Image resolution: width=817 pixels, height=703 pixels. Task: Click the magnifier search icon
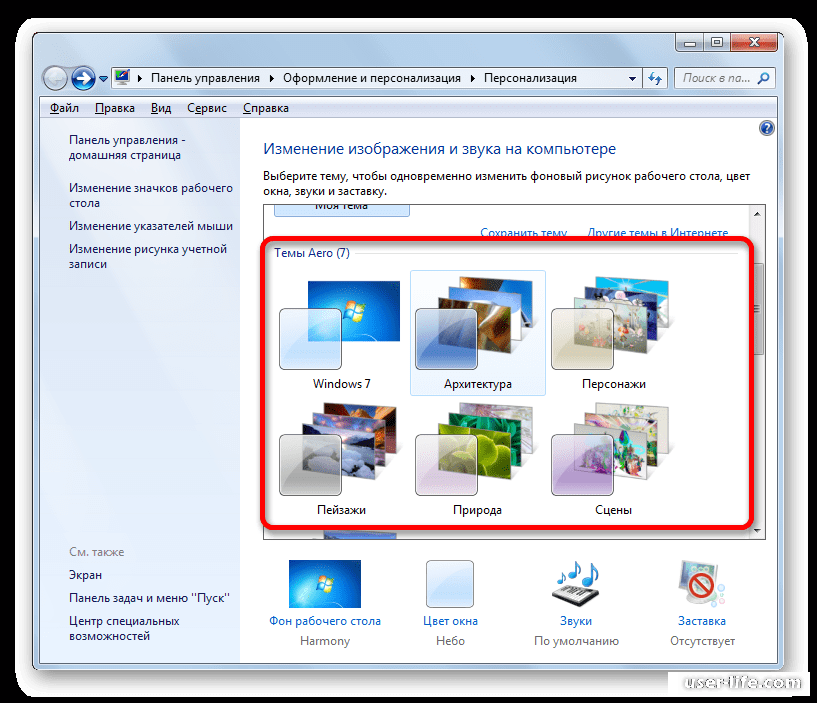[764, 78]
